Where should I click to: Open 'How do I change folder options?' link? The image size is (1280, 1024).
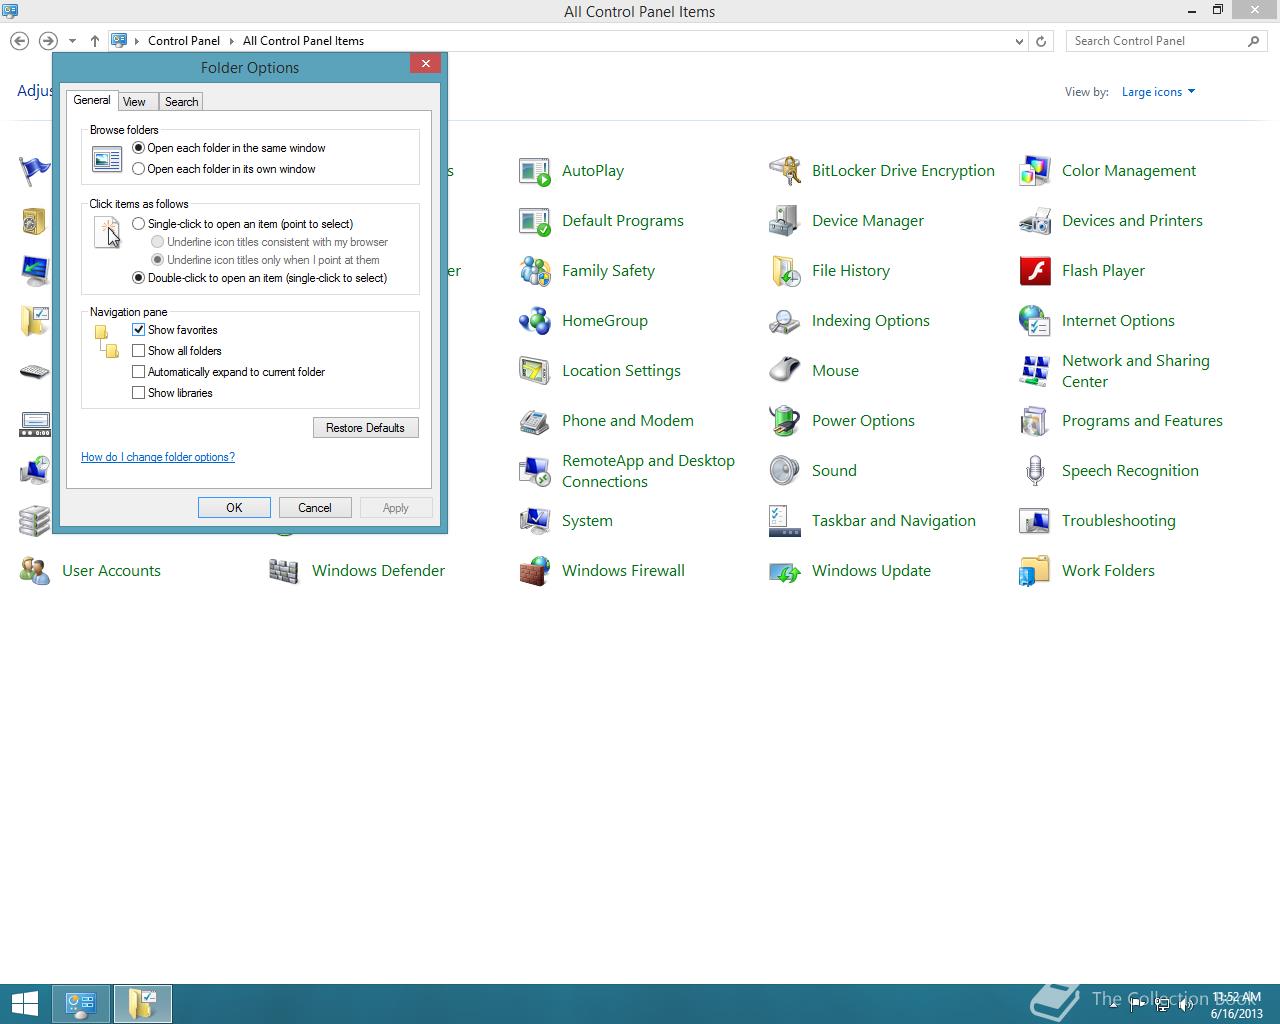[x=158, y=457]
